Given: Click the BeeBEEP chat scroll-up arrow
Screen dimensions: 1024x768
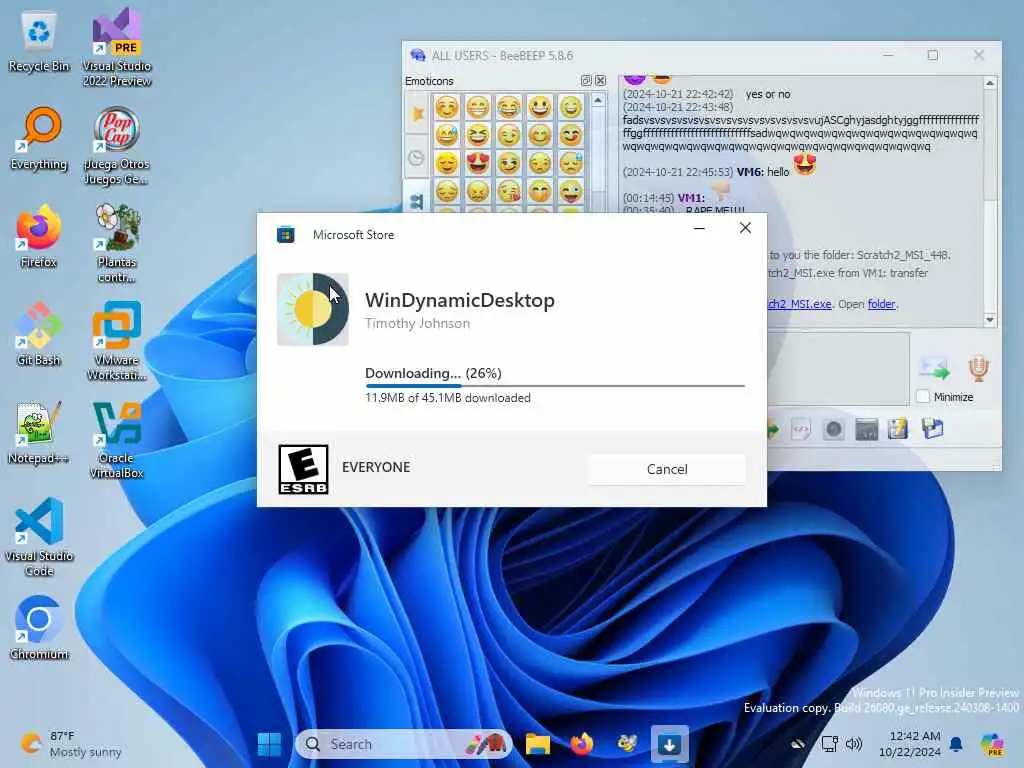Looking at the screenshot, I should 990,83.
